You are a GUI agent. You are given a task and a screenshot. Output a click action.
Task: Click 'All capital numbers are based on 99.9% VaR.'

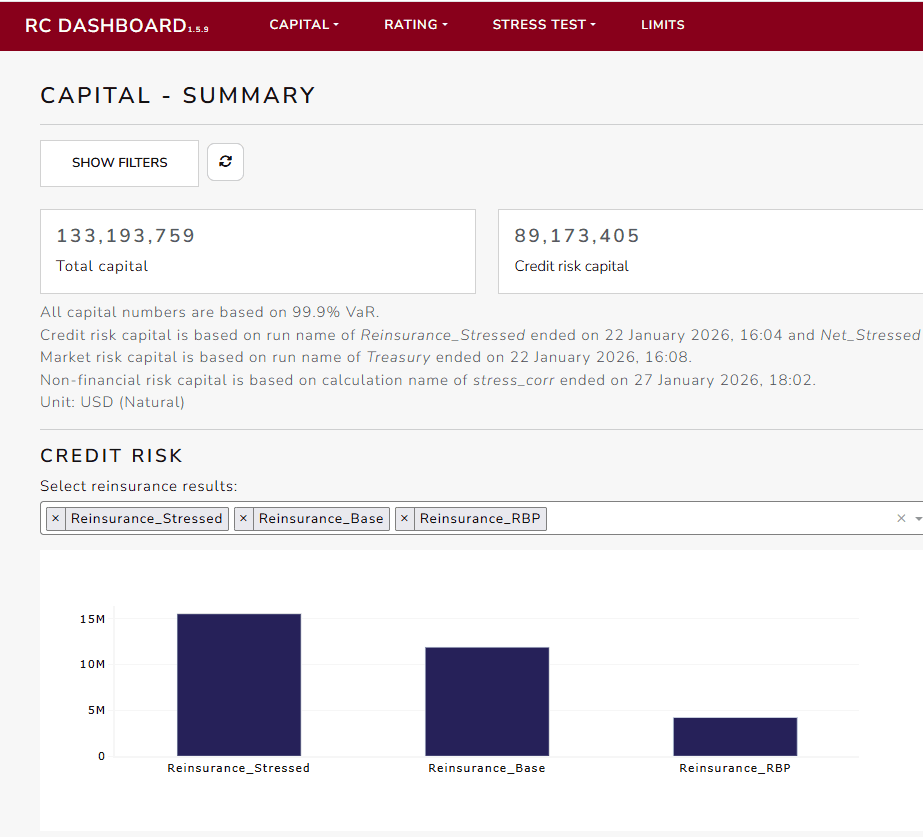pos(210,312)
